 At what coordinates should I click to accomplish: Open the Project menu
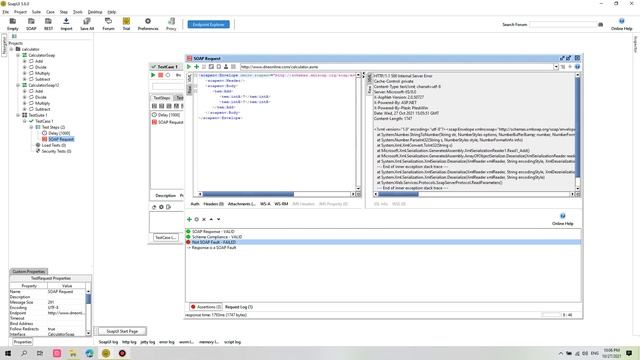[20, 12]
